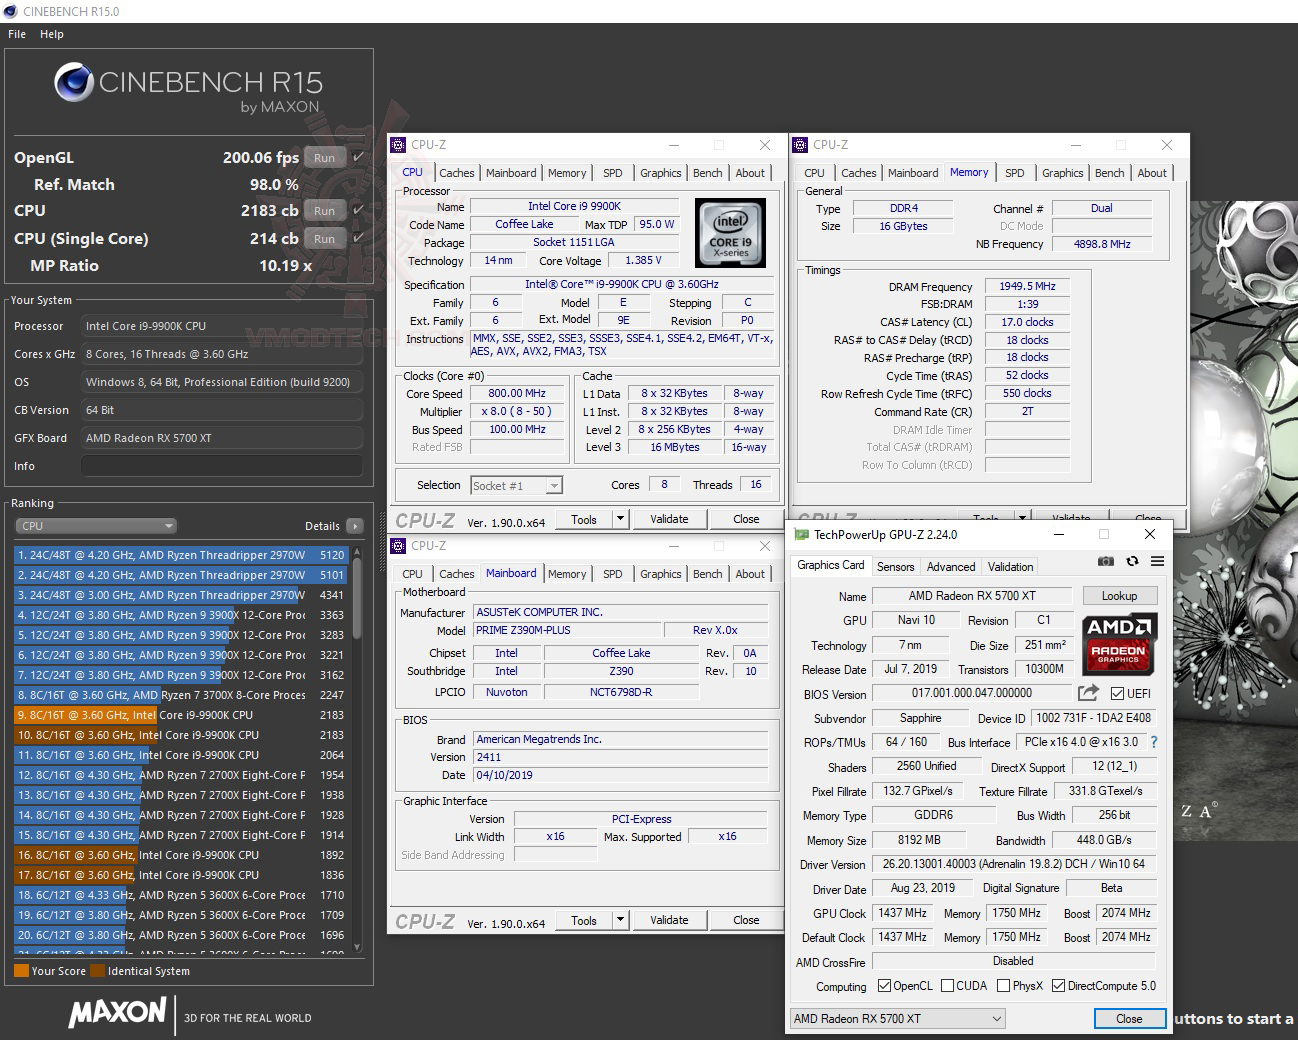The height and width of the screenshot is (1040, 1298).
Task: Open Cinebench's File menu
Action: pos(16,33)
